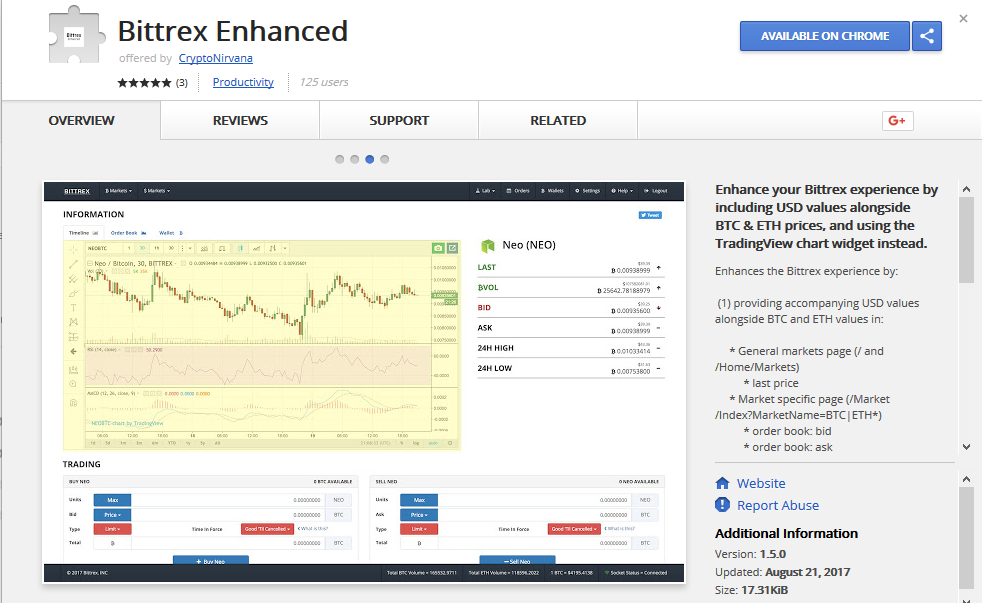Click the Website home icon
The height and width of the screenshot is (603, 982).
(x=722, y=483)
